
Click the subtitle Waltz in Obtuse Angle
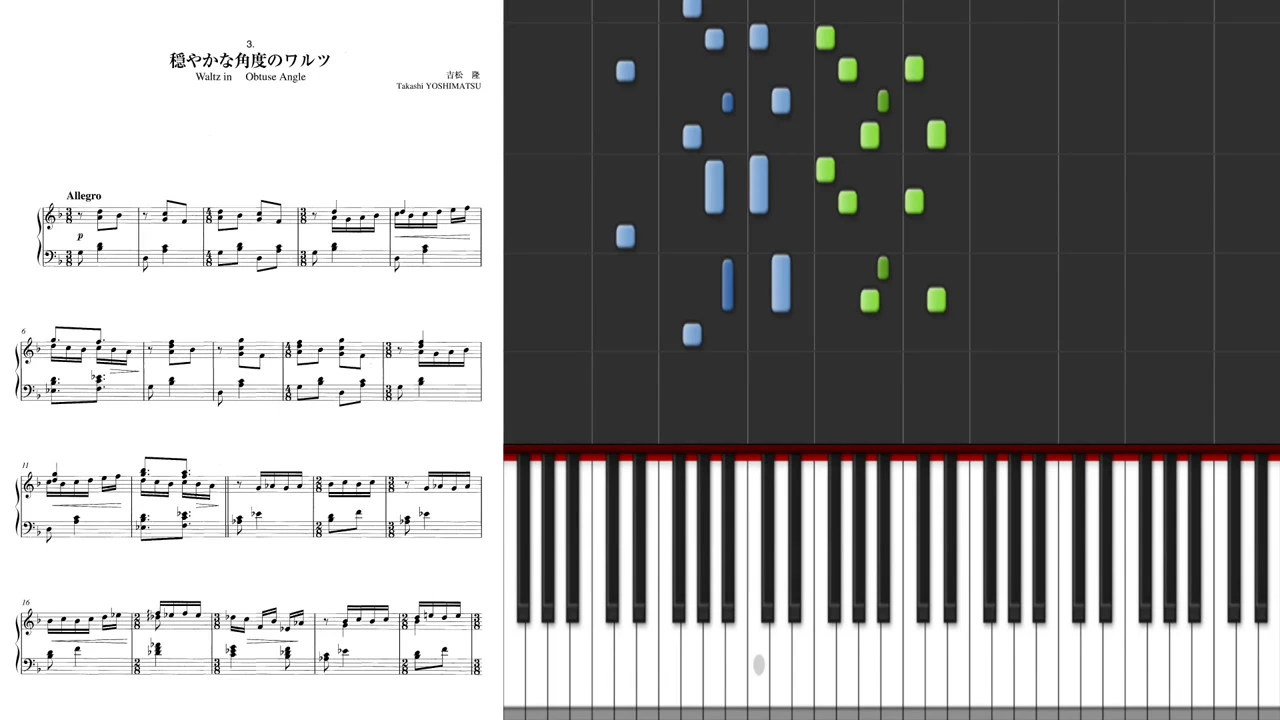(x=251, y=77)
